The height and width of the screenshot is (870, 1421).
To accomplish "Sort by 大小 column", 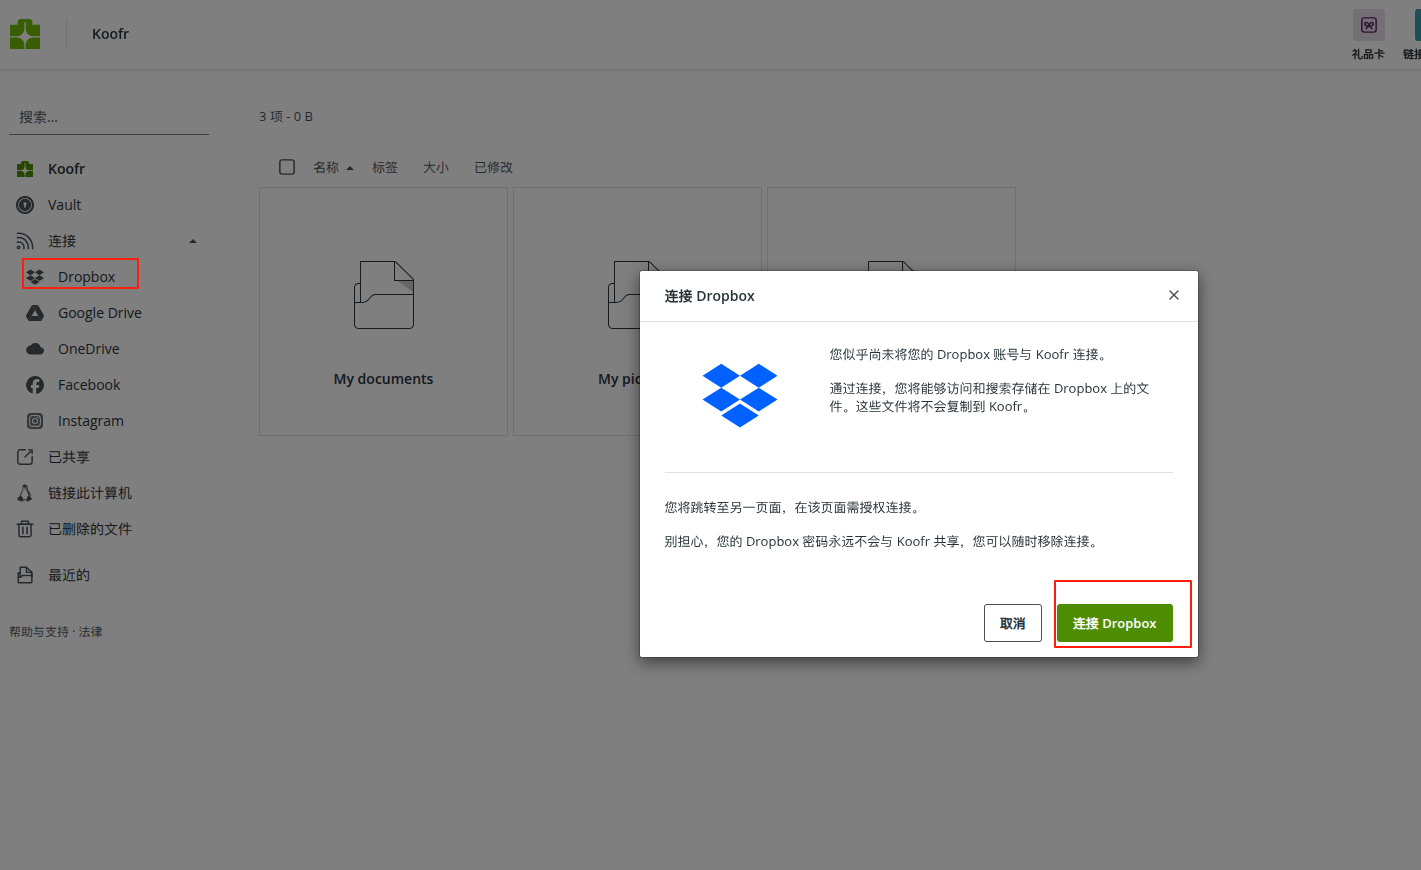I will (436, 167).
